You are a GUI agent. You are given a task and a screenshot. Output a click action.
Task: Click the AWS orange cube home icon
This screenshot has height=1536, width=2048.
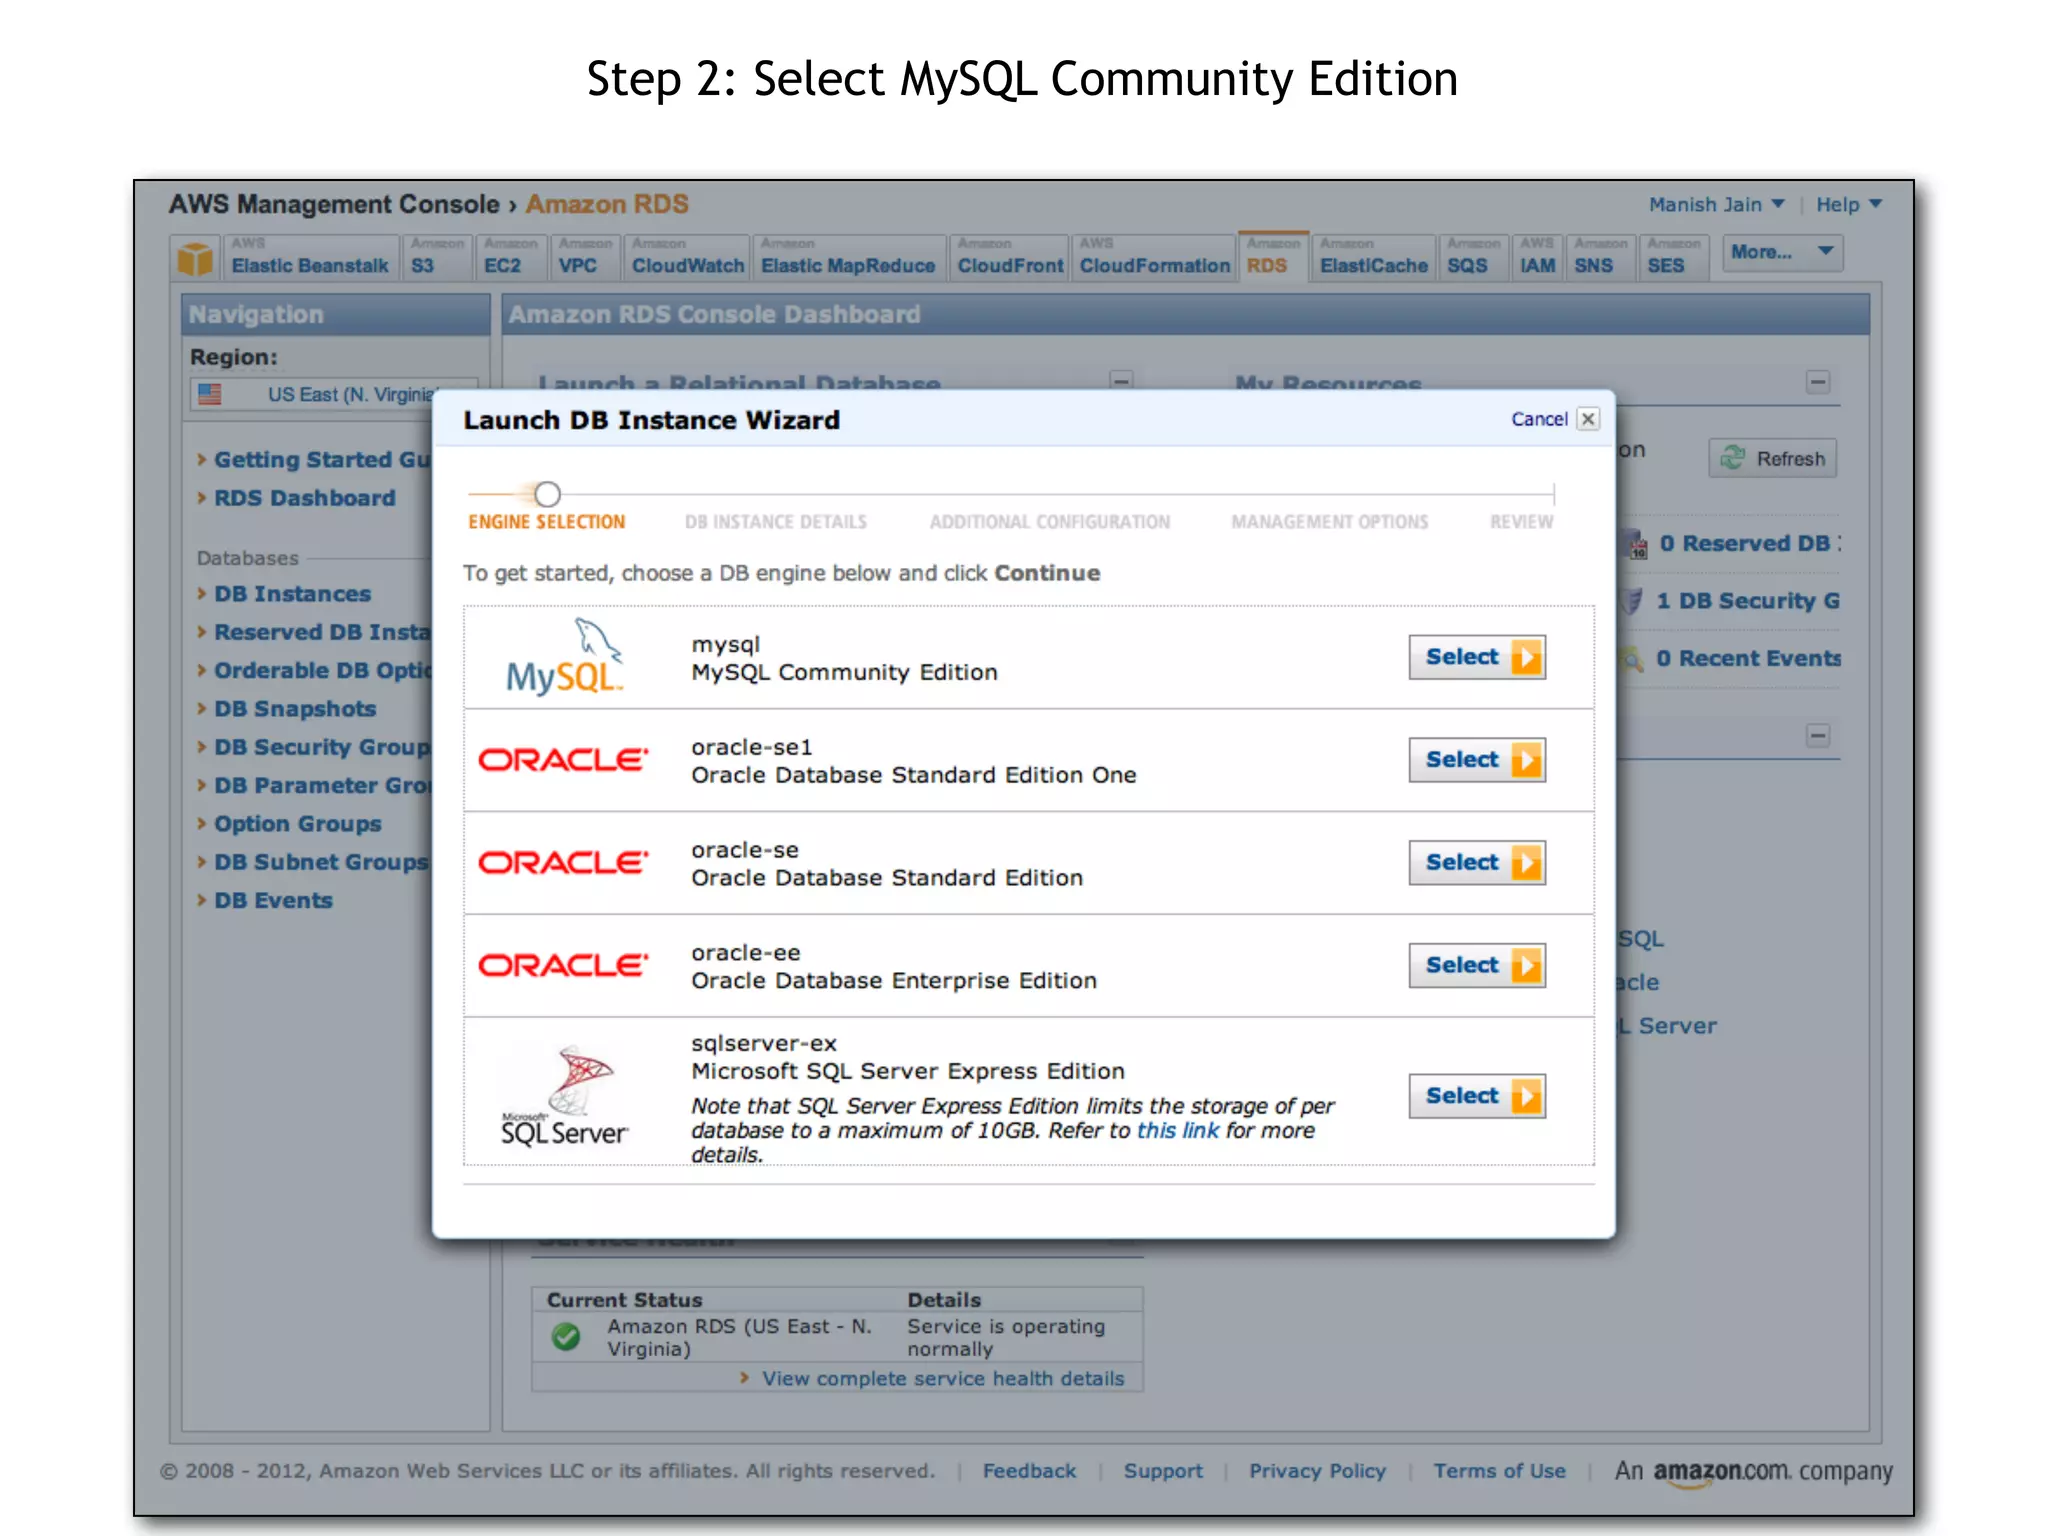(x=195, y=258)
